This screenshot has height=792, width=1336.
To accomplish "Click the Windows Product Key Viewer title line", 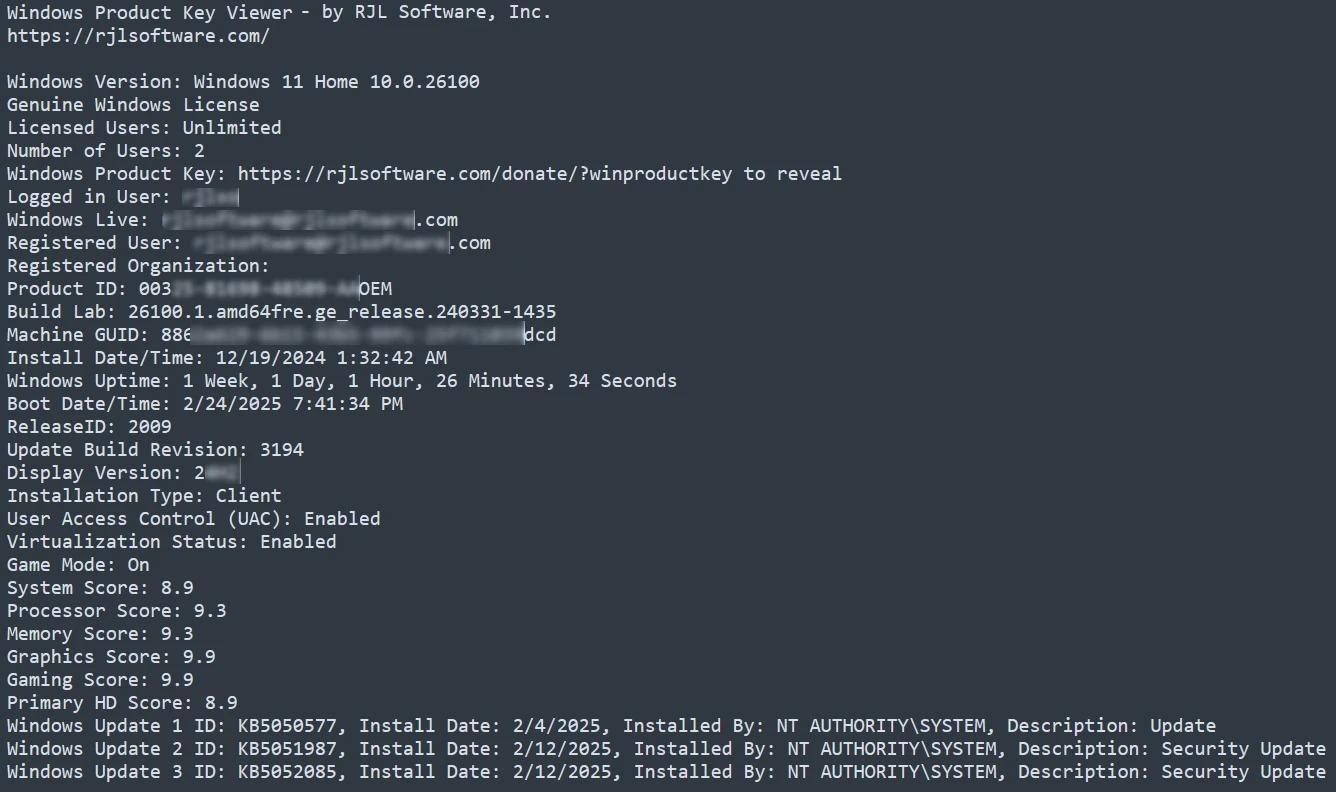I will [278, 13].
